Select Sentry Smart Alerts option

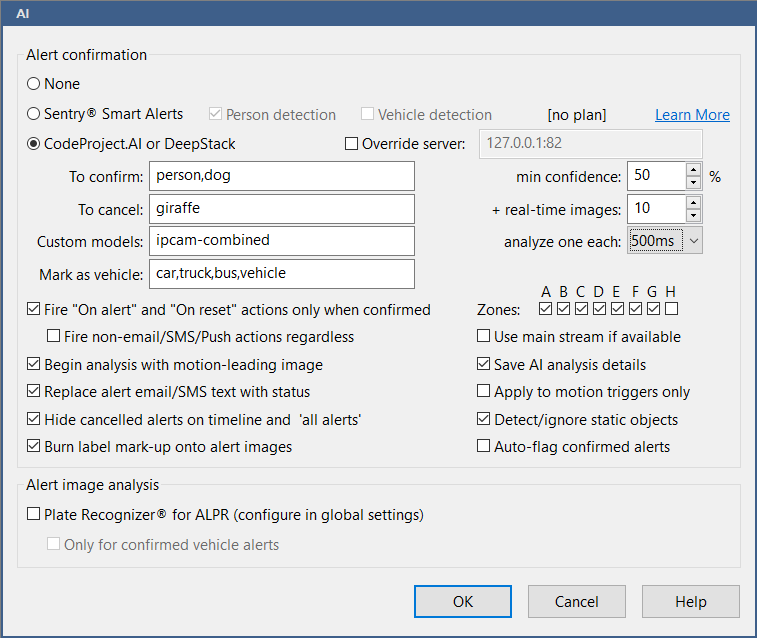click(33, 114)
